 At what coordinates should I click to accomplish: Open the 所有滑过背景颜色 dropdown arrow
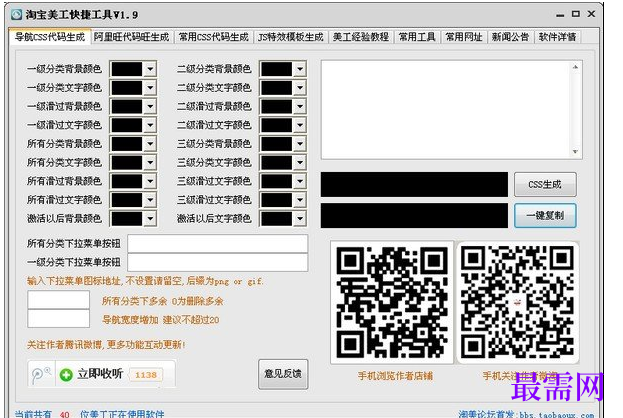pos(150,181)
